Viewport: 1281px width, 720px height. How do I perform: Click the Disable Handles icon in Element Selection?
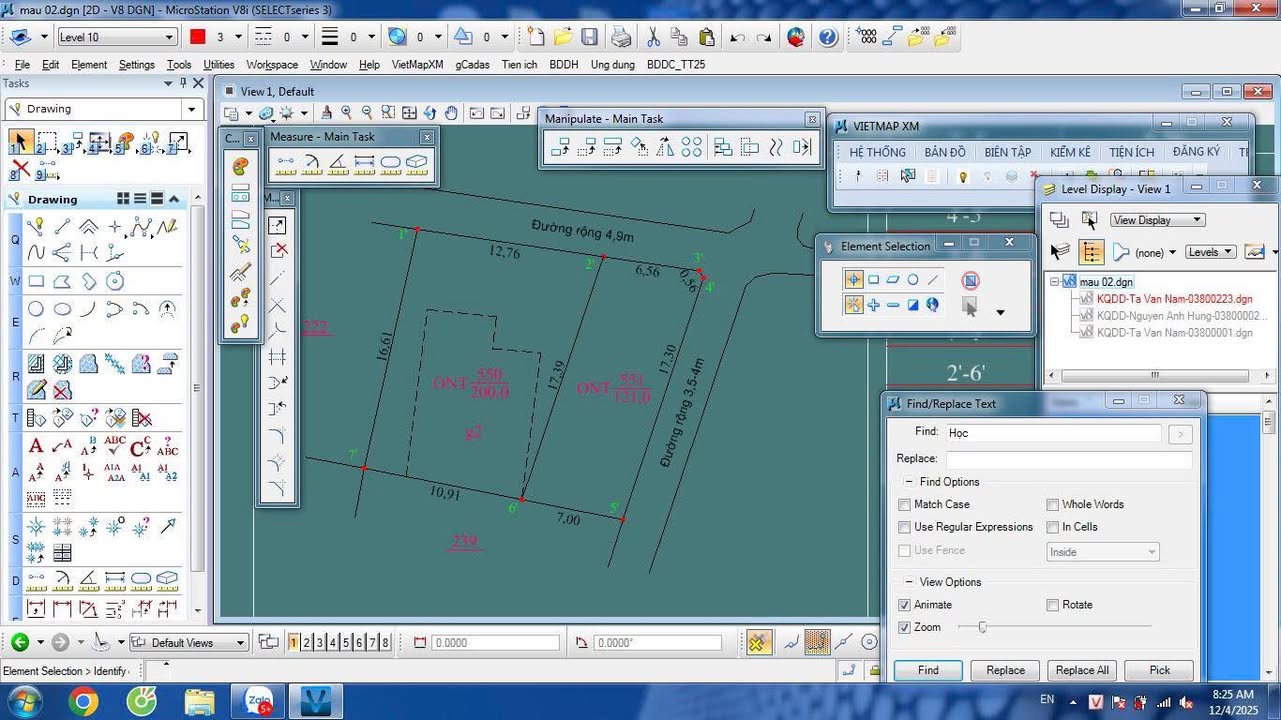(x=969, y=281)
